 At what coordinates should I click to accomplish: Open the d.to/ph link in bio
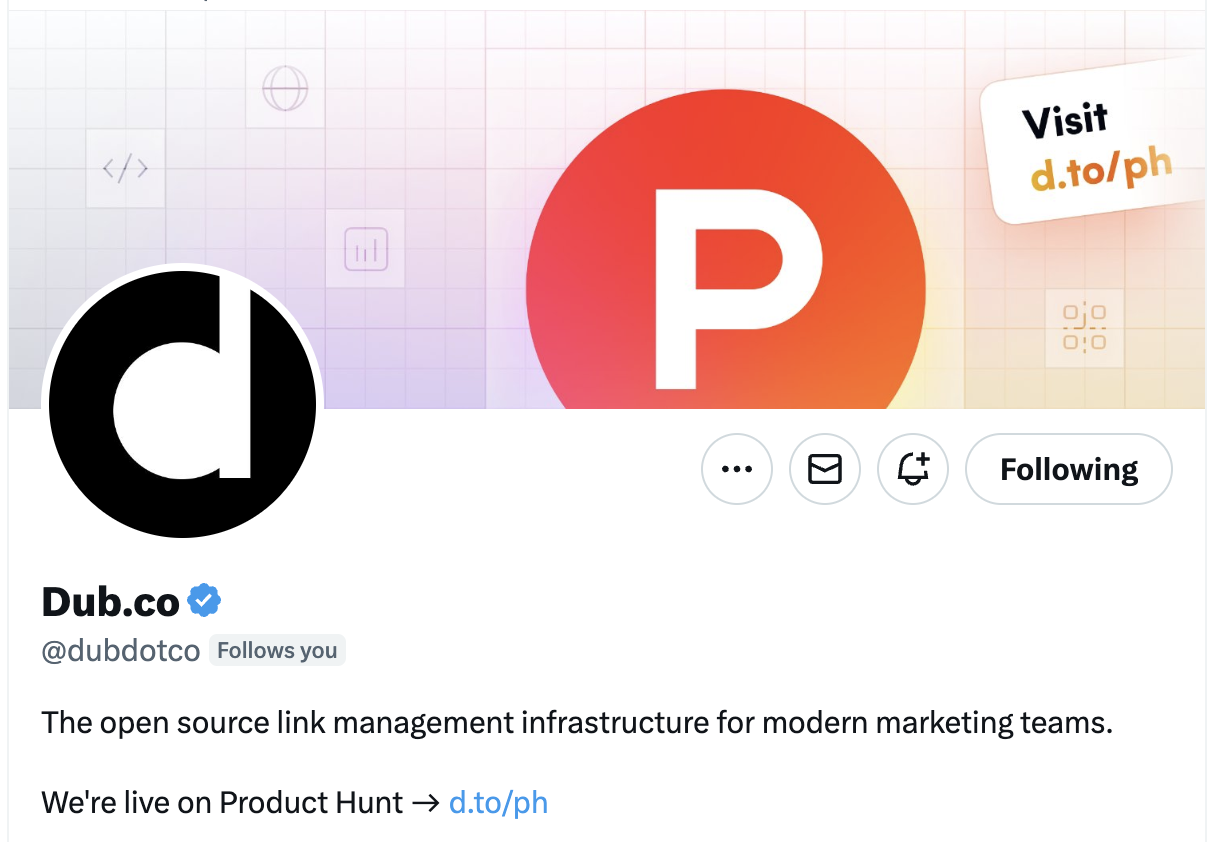pyautogui.click(x=498, y=802)
